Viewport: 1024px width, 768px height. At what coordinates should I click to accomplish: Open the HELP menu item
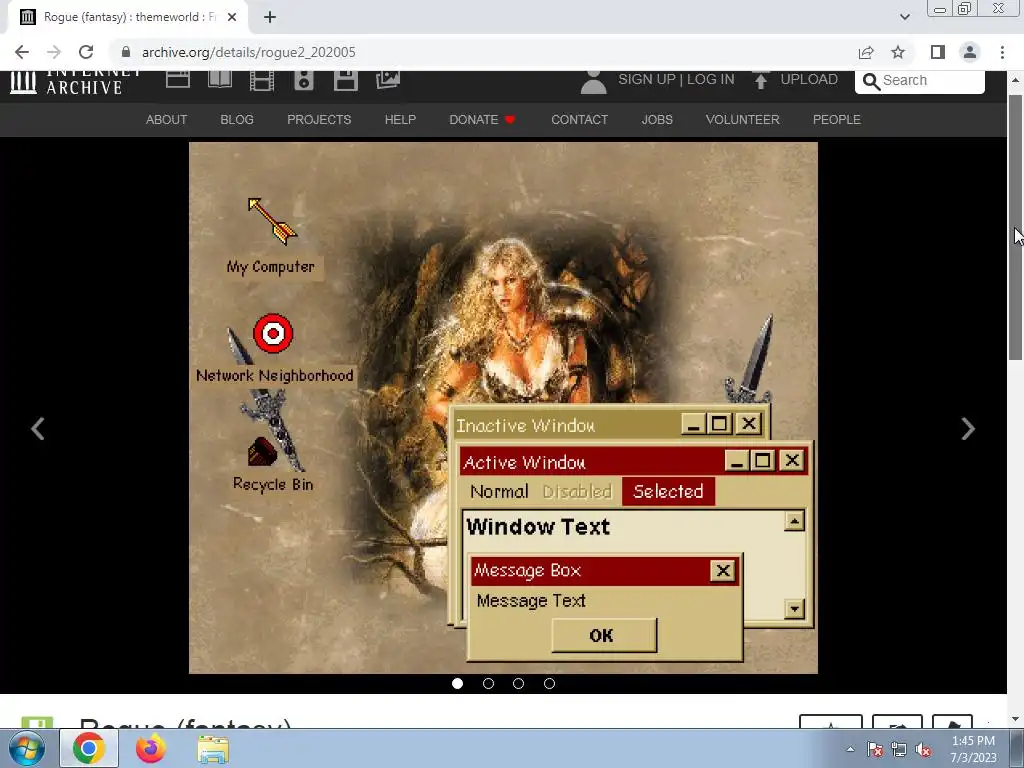(400, 120)
